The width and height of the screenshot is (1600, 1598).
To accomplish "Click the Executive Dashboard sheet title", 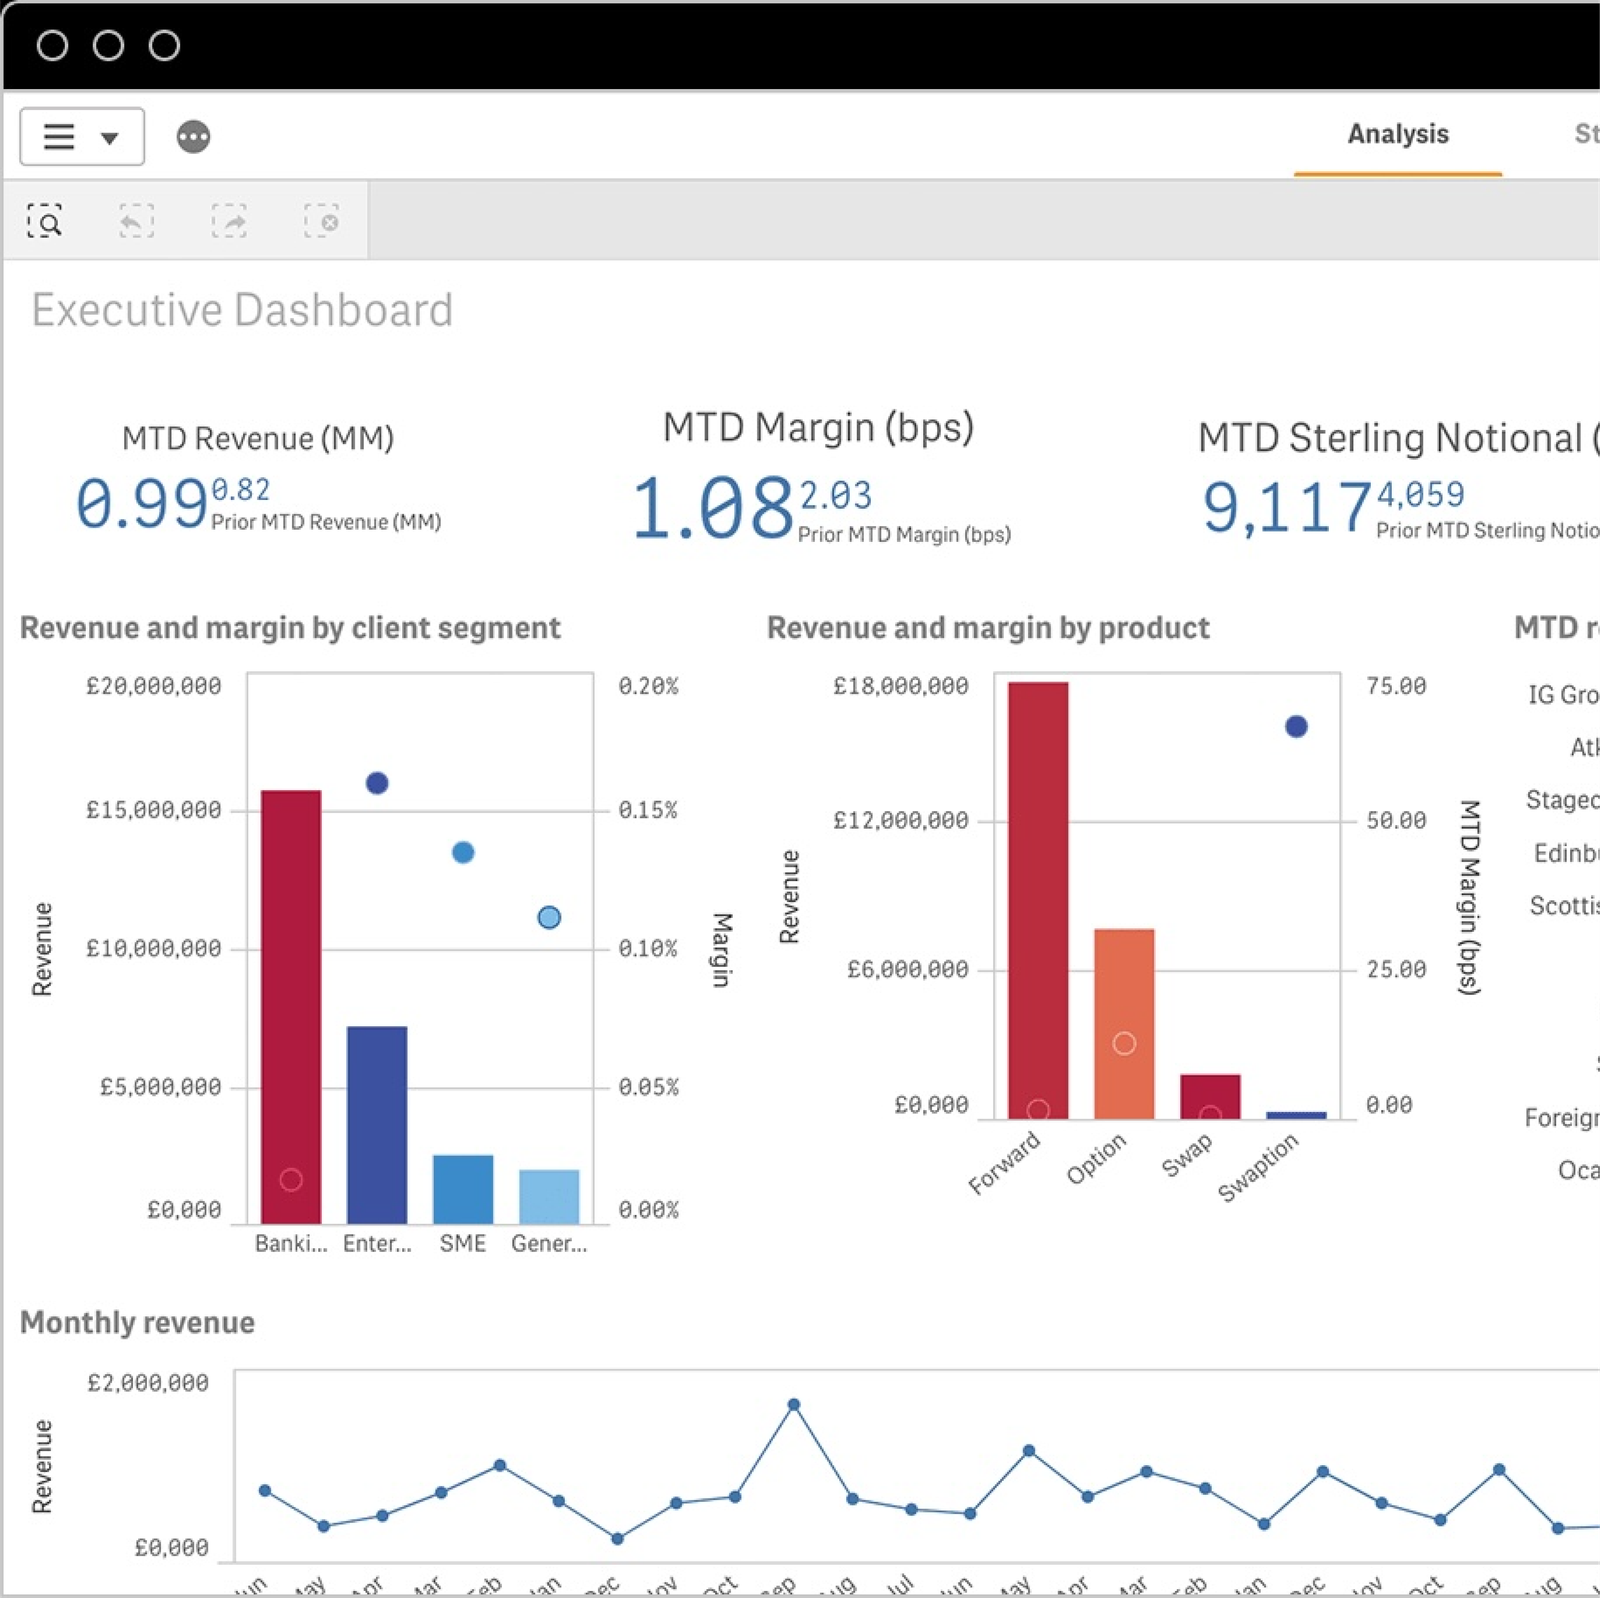I will tap(242, 310).
